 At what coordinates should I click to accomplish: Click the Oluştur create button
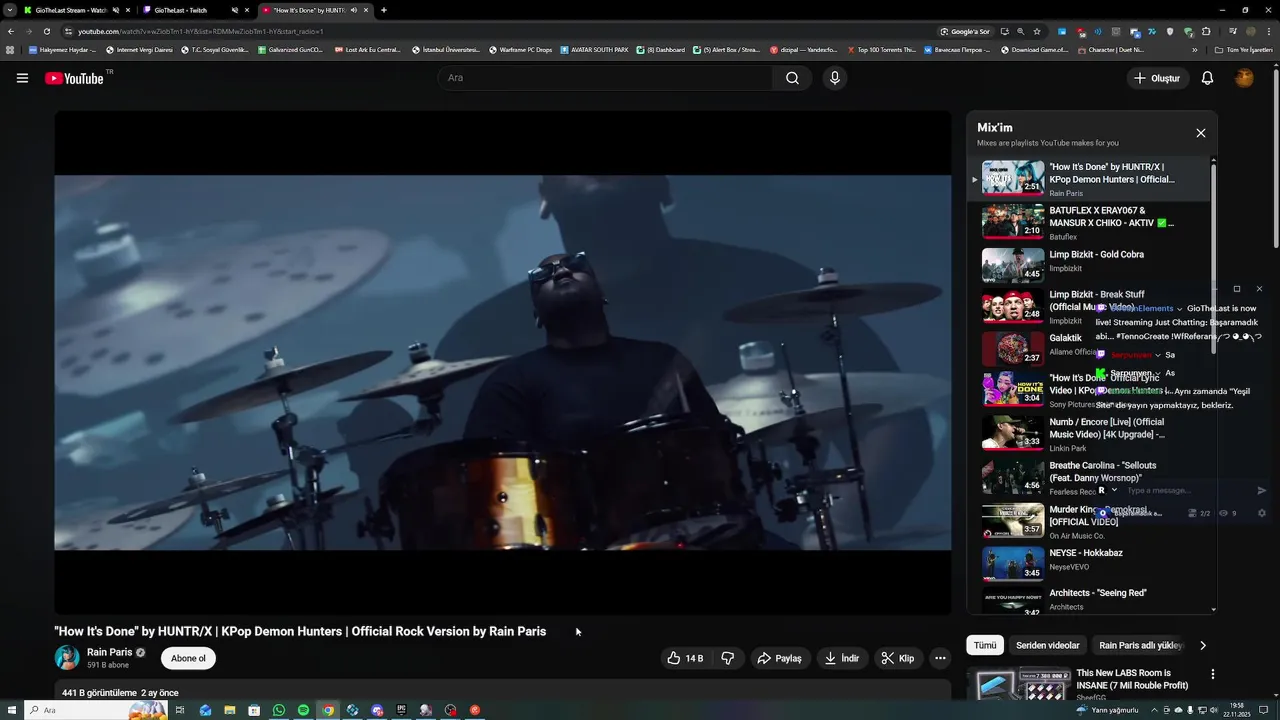click(x=1157, y=78)
